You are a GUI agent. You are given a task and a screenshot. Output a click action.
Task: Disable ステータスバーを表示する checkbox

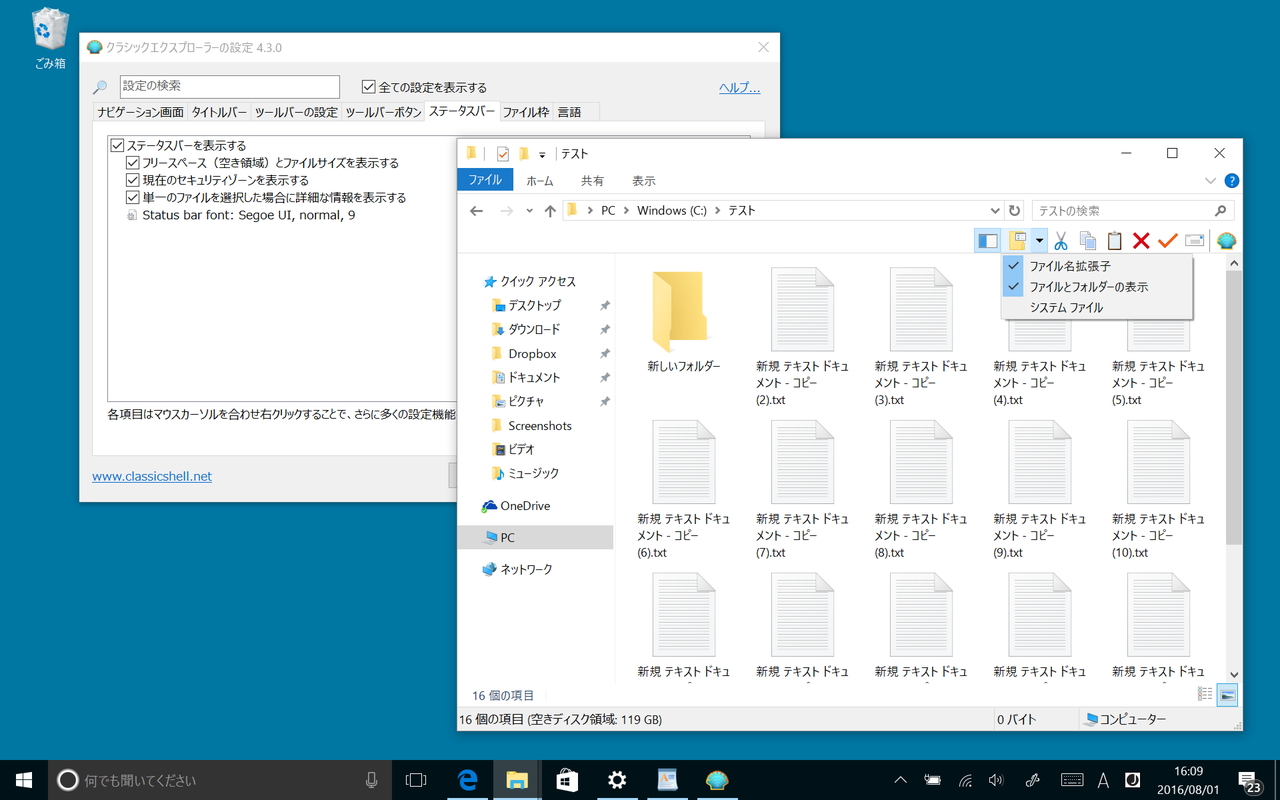click(x=117, y=144)
